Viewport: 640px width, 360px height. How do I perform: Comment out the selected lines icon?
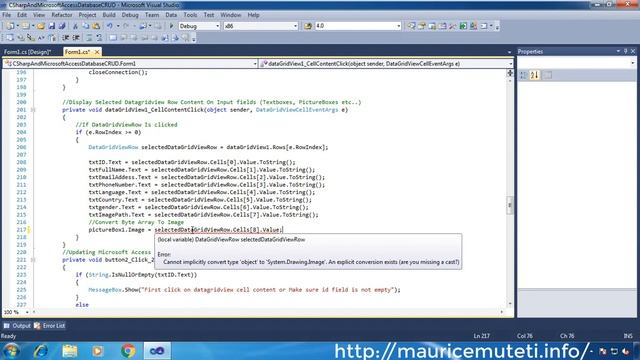click(89, 38)
